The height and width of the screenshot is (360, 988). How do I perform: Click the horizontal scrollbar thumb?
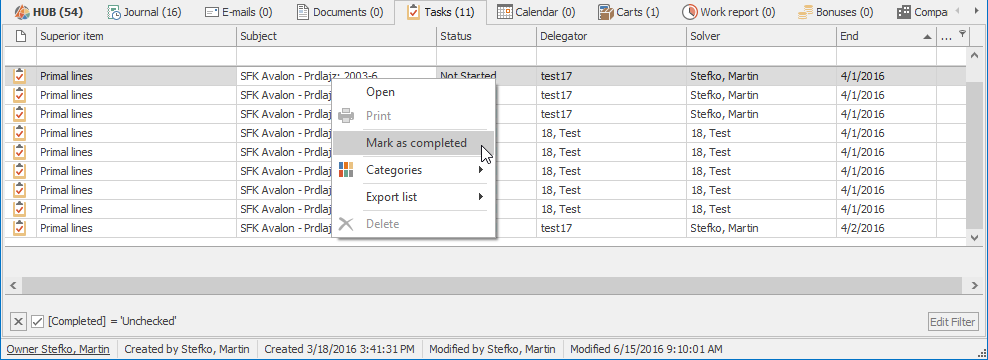coord(492,286)
